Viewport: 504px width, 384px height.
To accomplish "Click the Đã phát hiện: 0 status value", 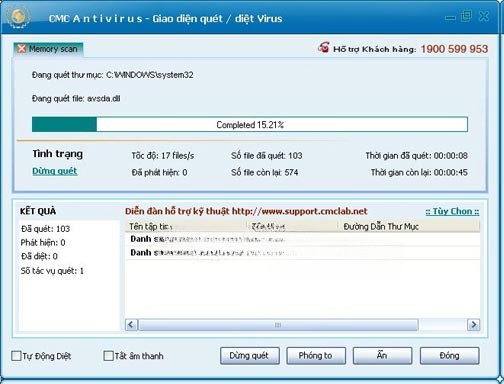I will 159,173.
